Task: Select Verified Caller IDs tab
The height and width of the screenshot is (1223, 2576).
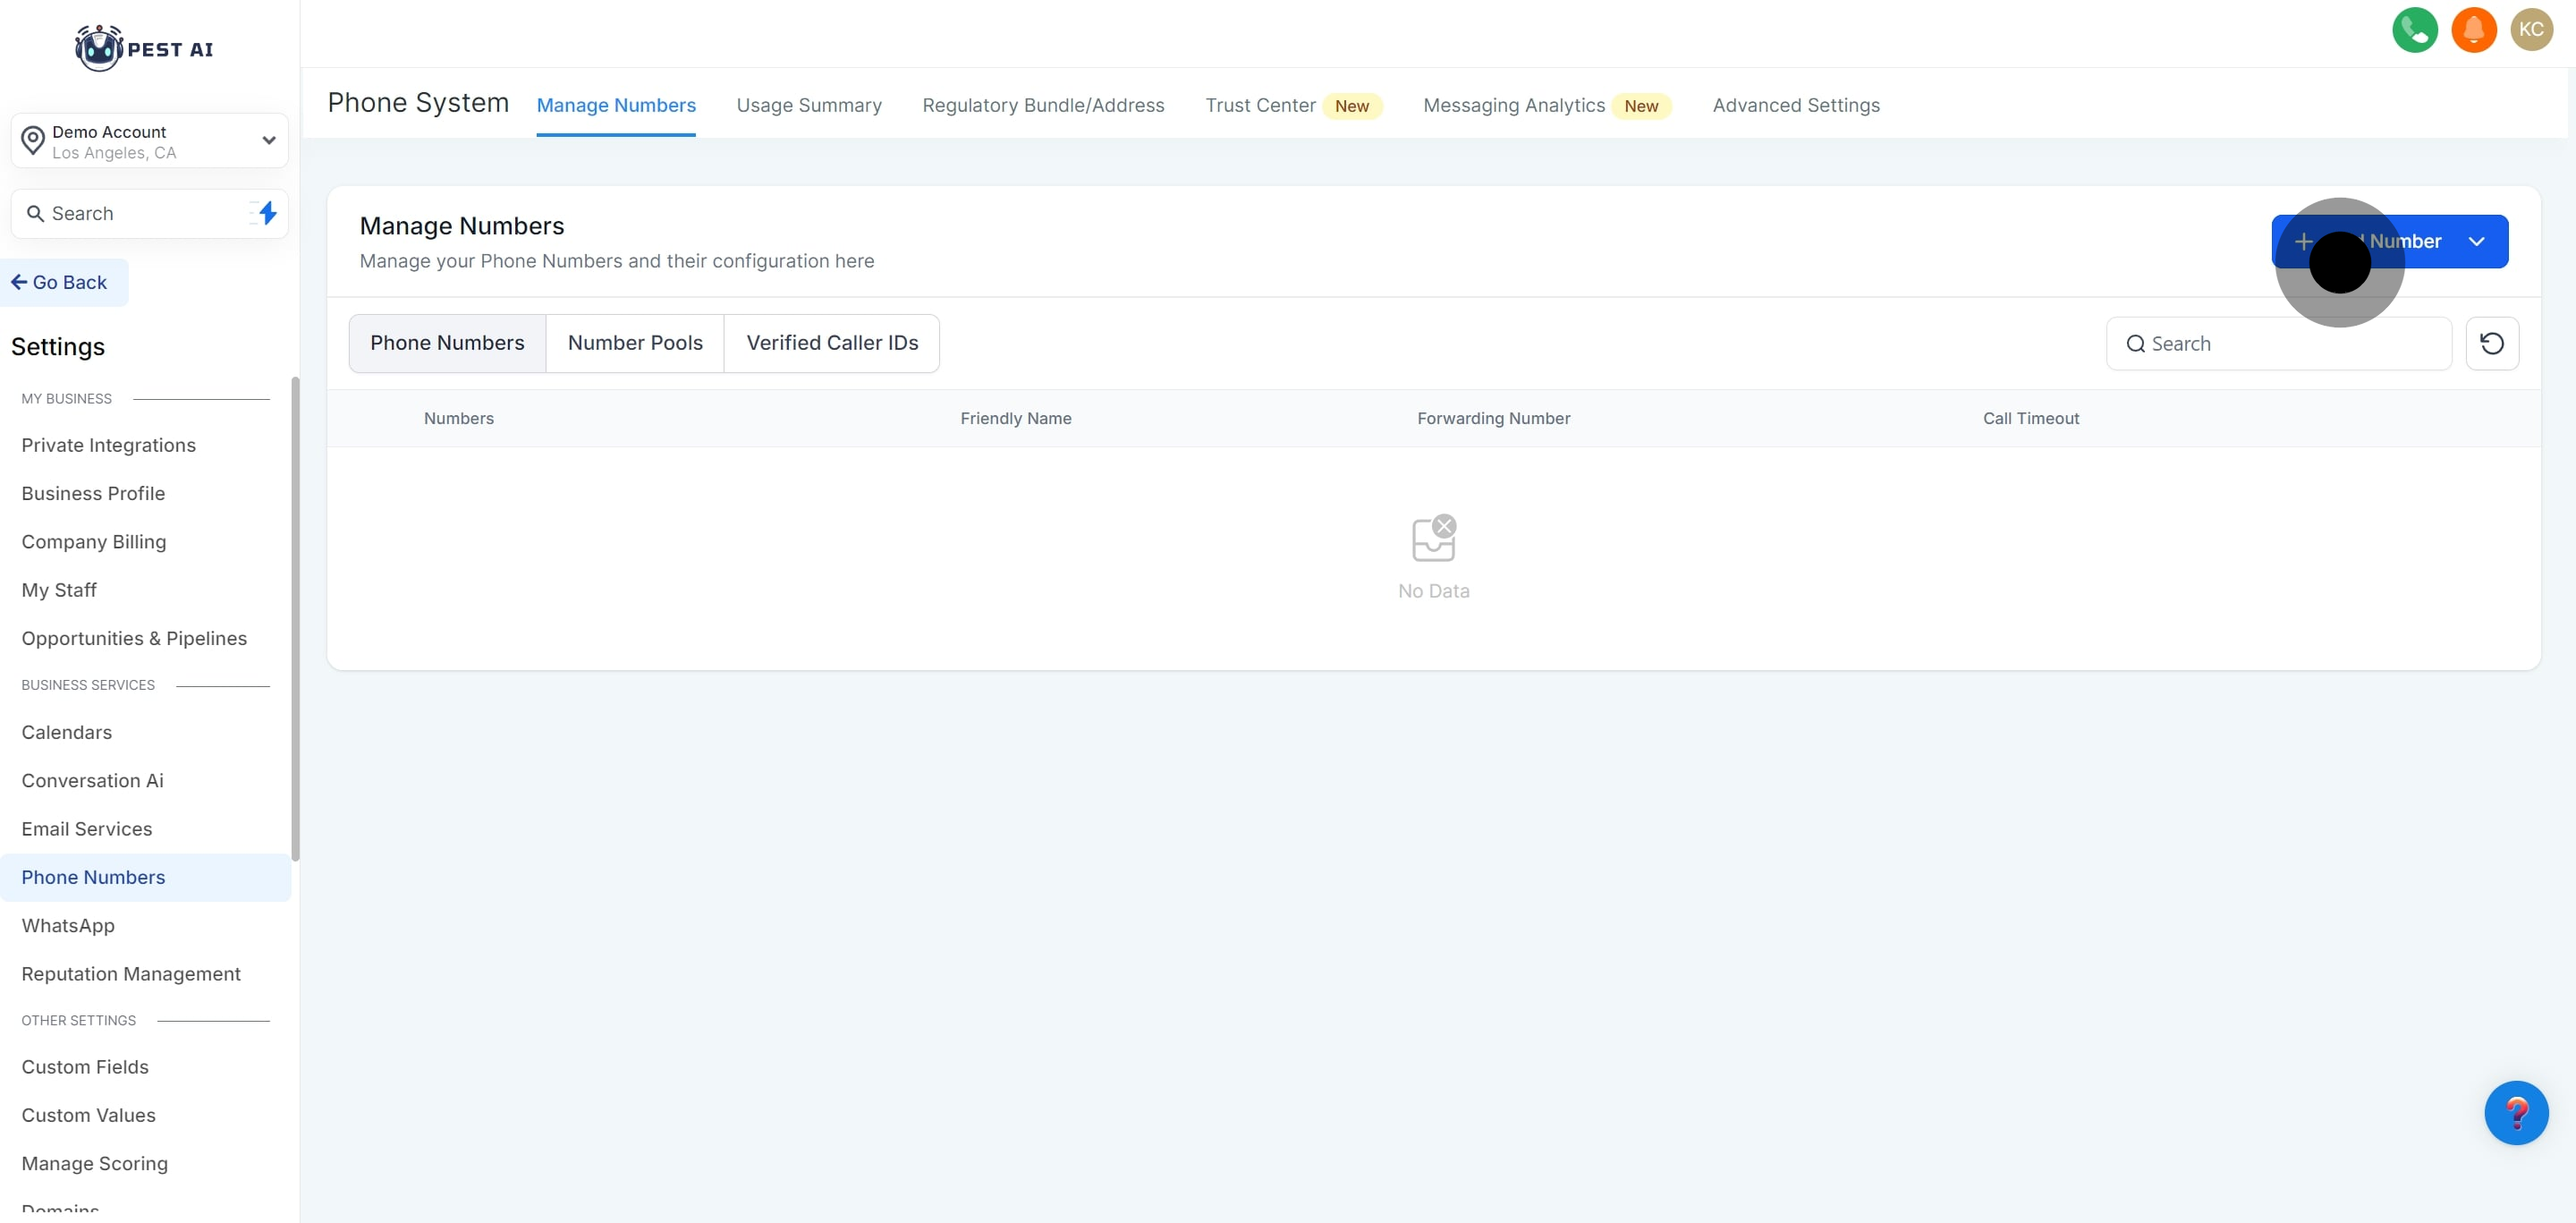Action: (831, 343)
